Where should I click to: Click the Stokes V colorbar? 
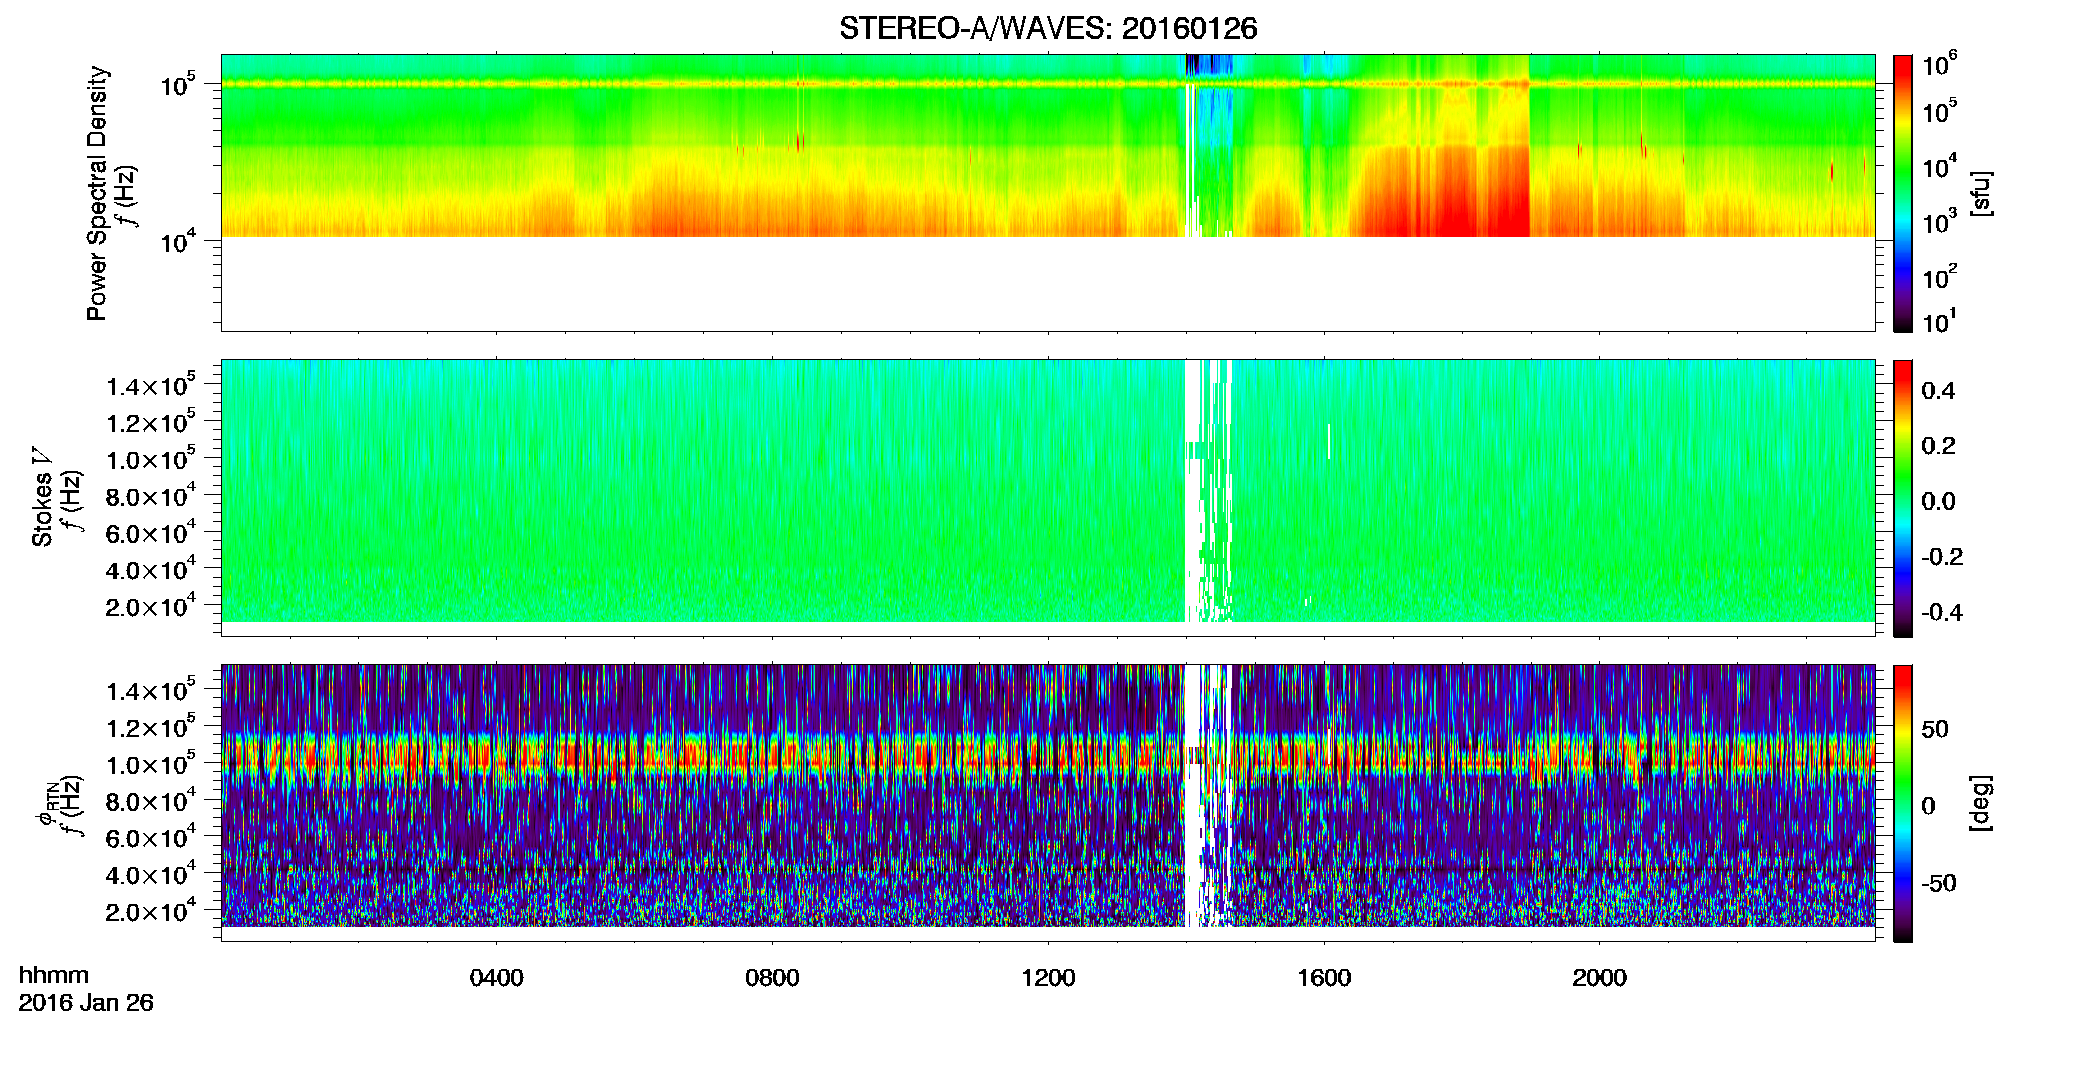click(x=1902, y=498)
